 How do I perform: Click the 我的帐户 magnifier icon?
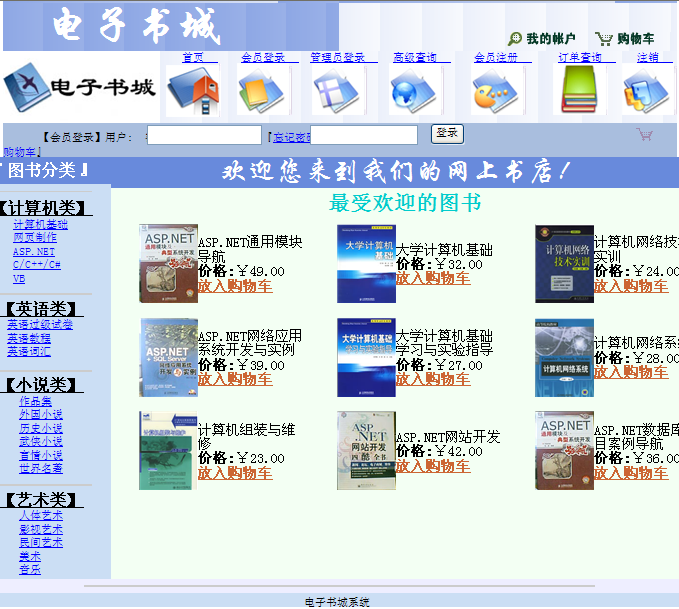514,39
